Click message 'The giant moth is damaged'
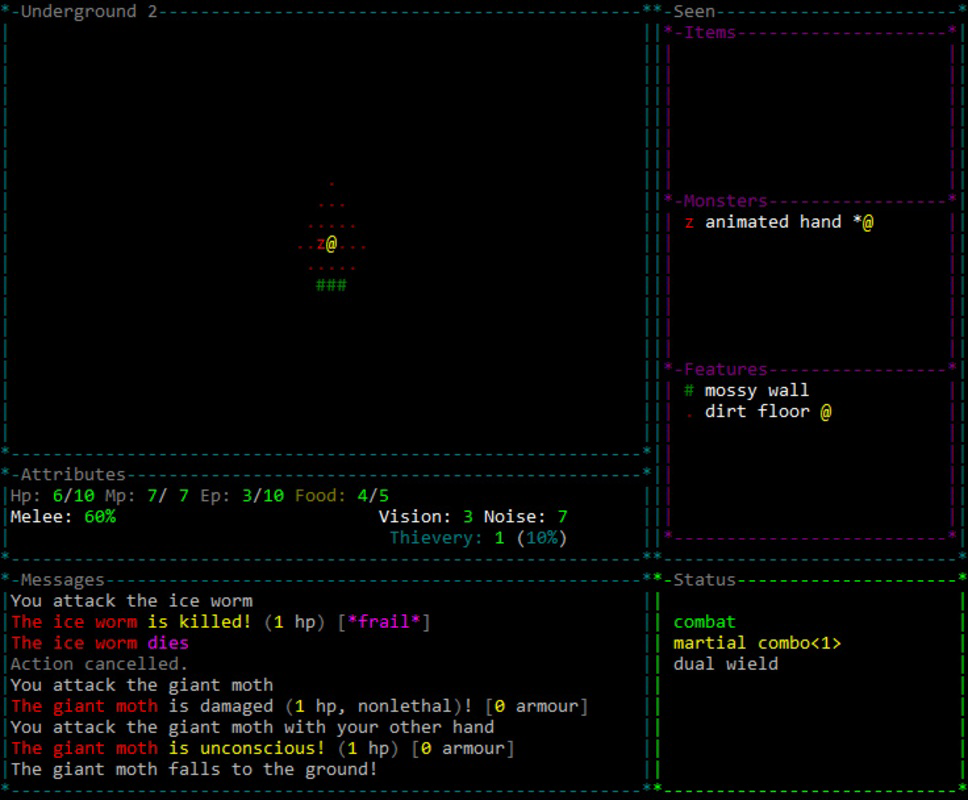This screenshot has width=968, height=800. pyautogui.click(x=142, y=706)
